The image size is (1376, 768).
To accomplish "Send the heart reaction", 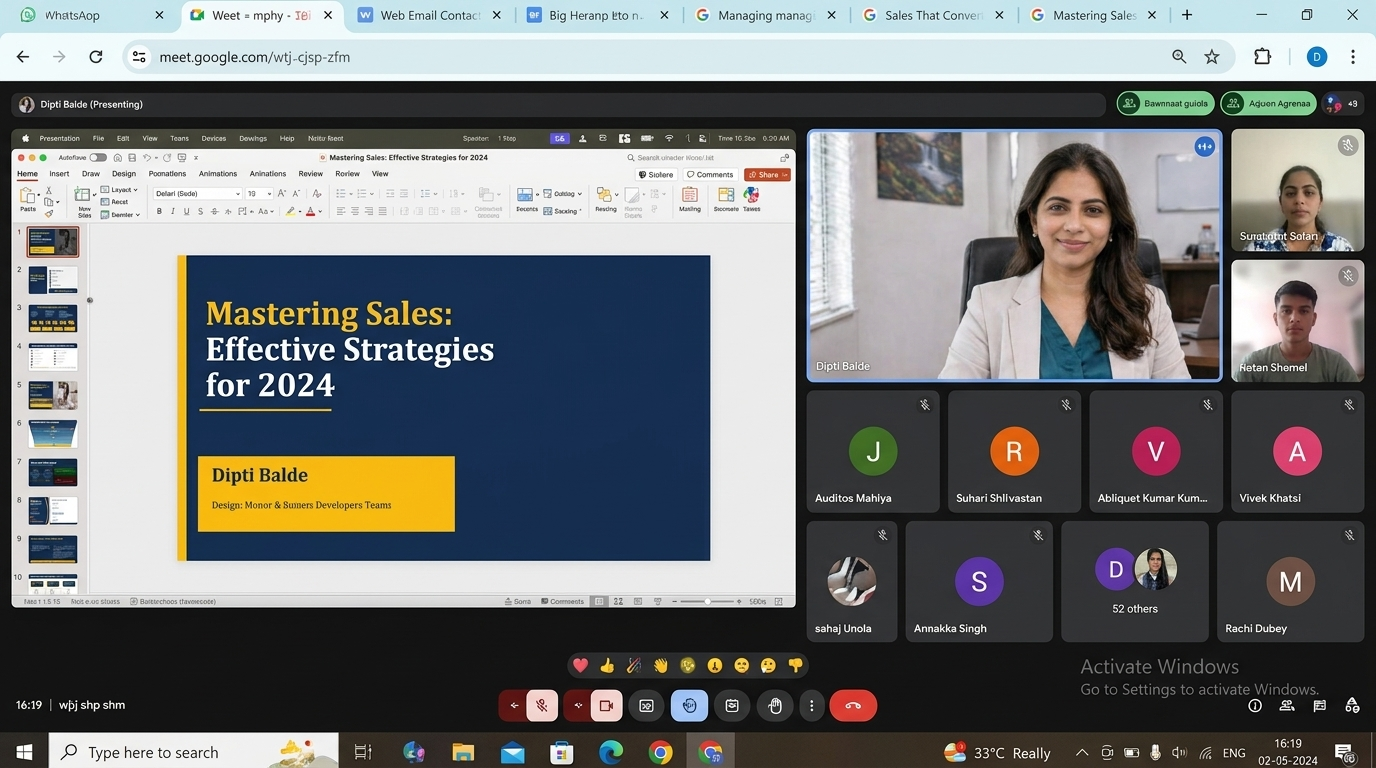I will [x=580, y=666].
